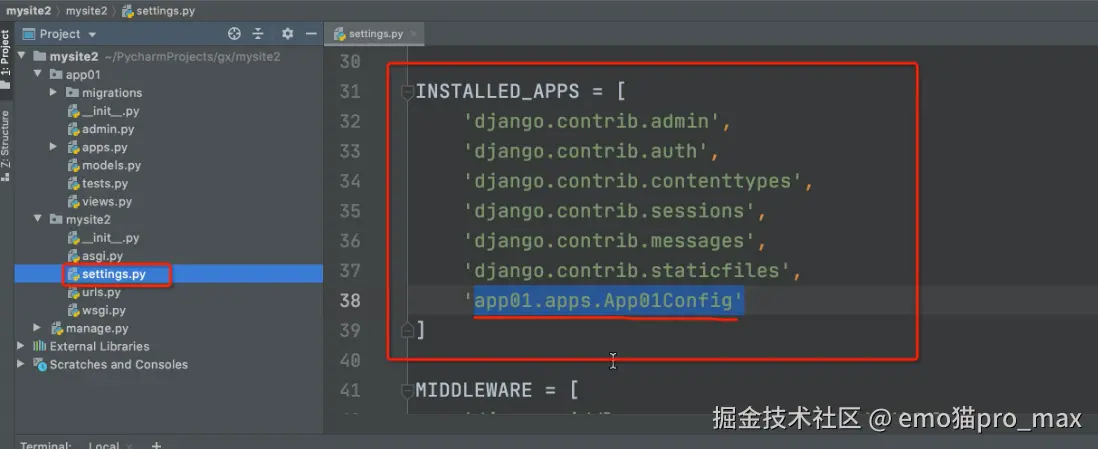Open the Z: Structure side tab
This screenshot has height=449, width=1098.
[6, 145]
